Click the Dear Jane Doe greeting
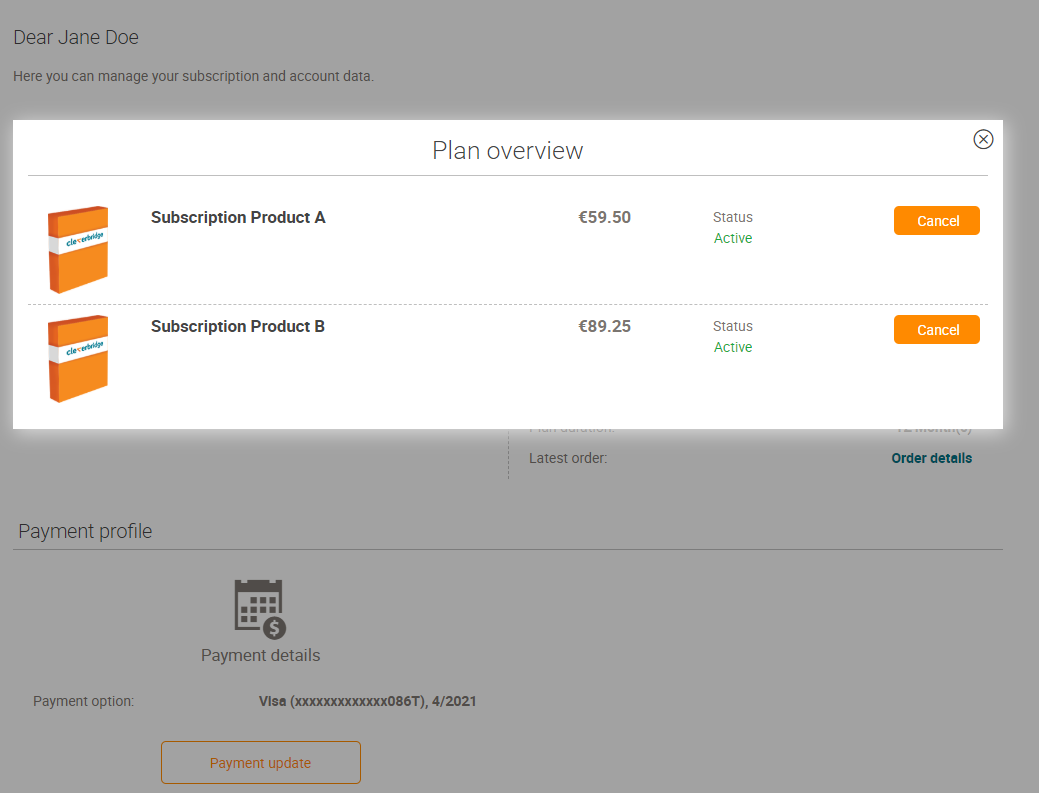Viewport: 1039px width, 793px height. pyautogui.click(x=76, y=38)
